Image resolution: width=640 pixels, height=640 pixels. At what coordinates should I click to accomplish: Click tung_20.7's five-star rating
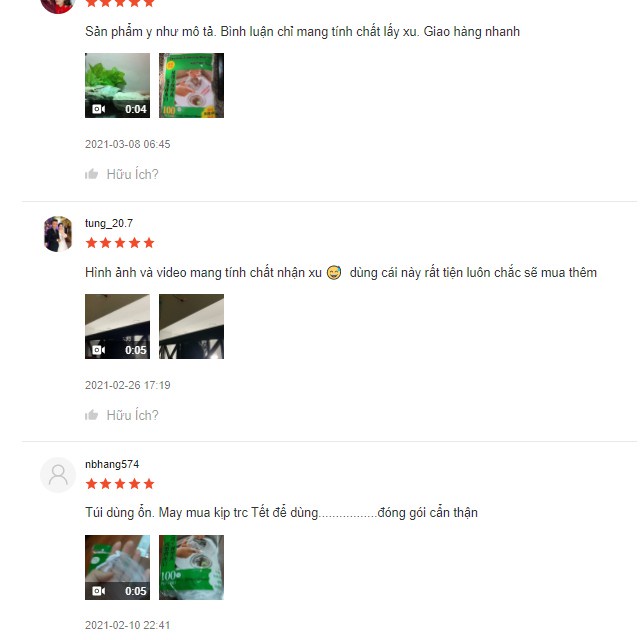(x=120, y=243)
